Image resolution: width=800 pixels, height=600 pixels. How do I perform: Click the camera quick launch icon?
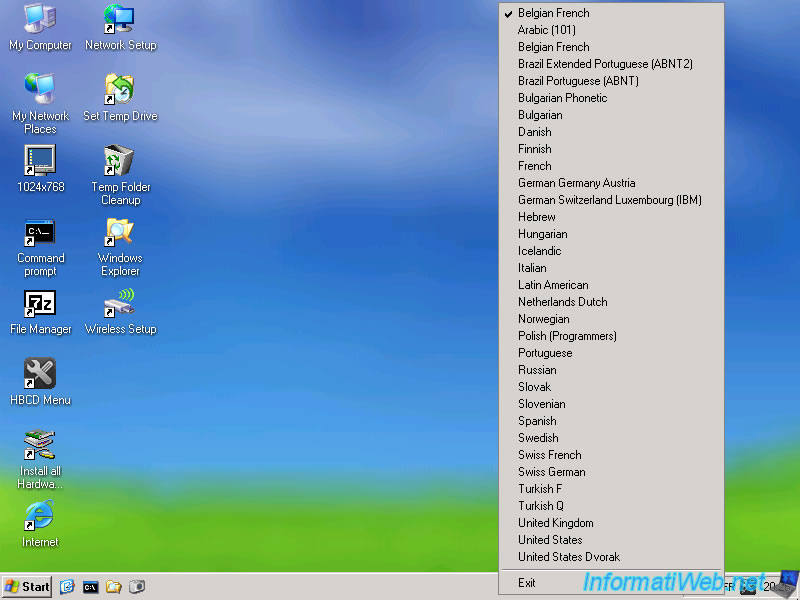tap(137, 587)
